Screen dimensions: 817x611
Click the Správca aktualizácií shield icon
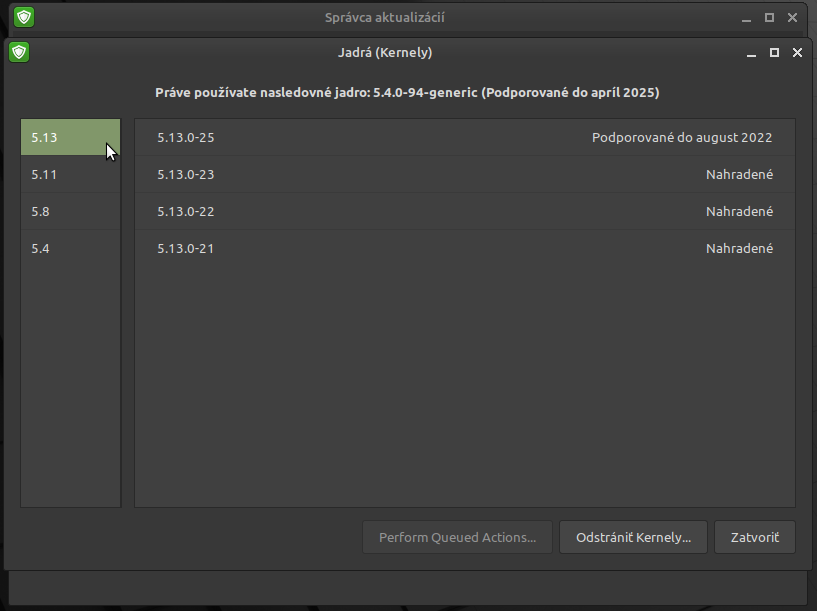click(x=24, y=17)
